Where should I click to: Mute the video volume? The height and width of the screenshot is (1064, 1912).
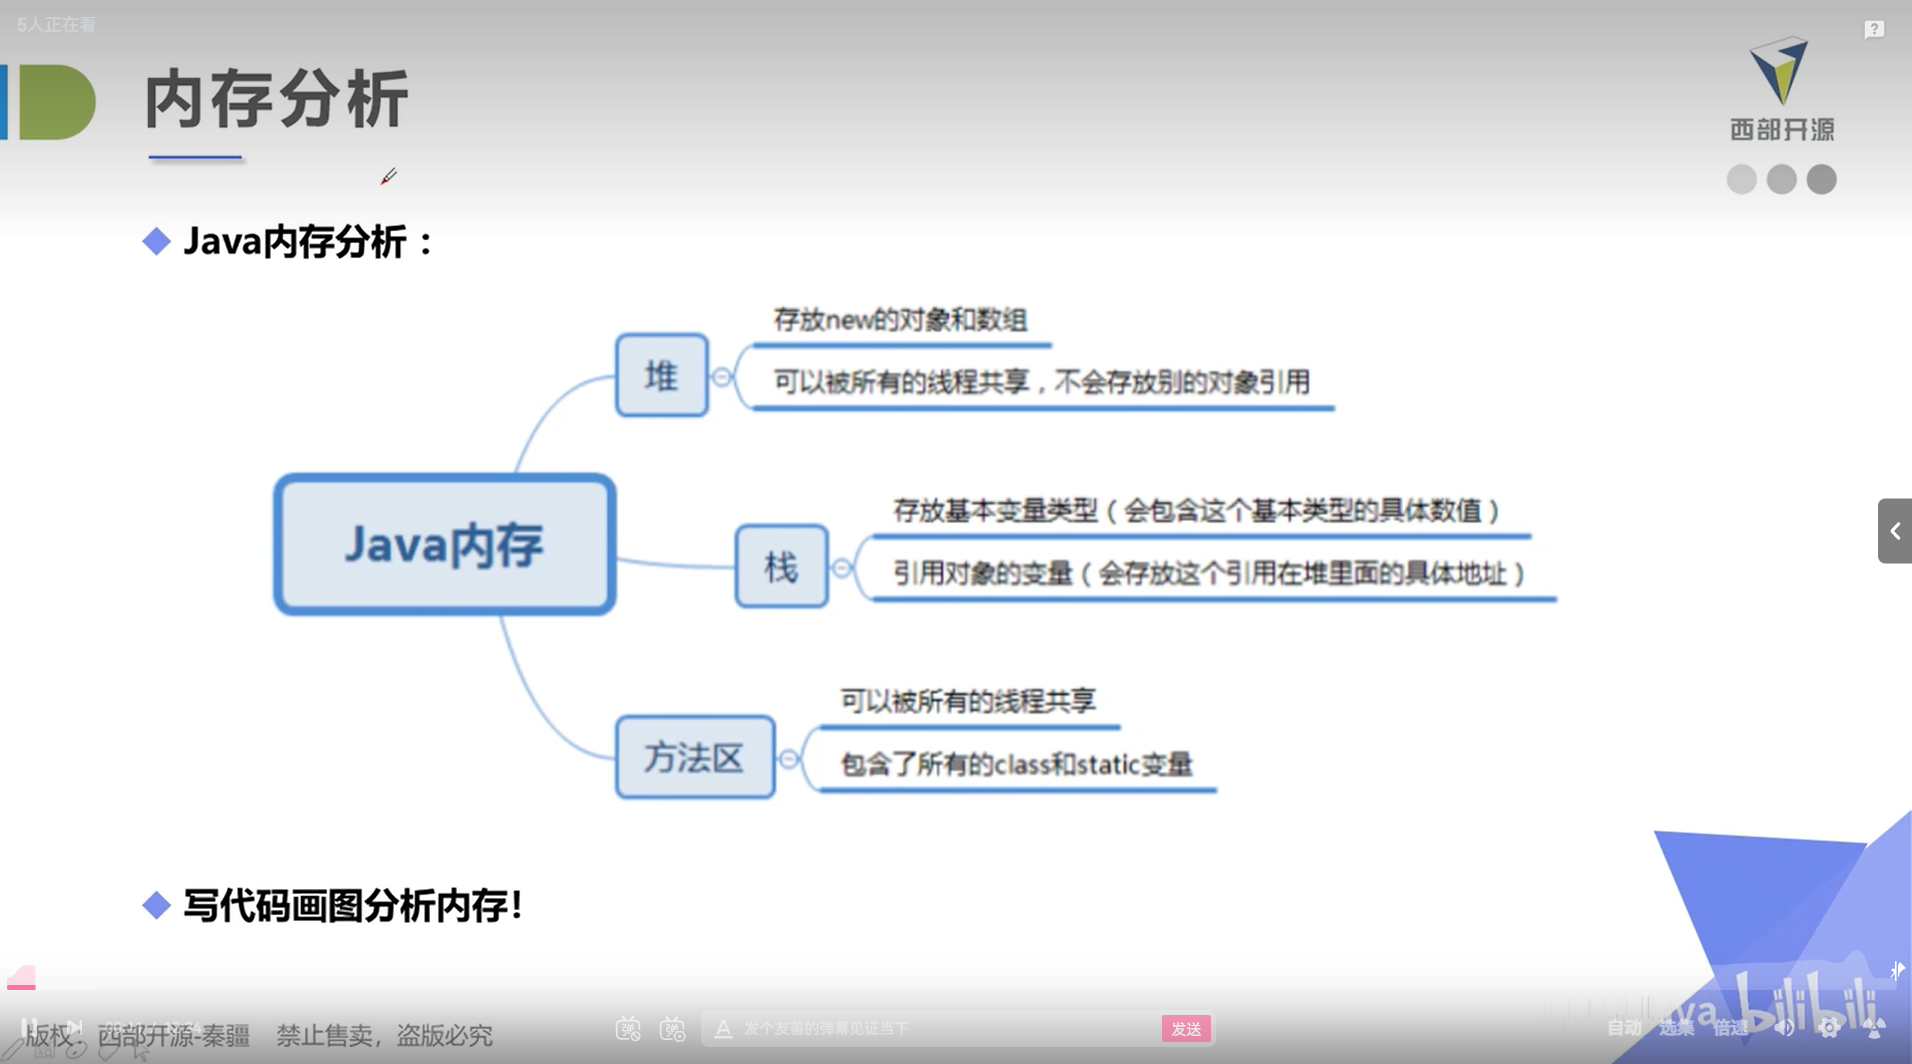click(1784, 1028)
